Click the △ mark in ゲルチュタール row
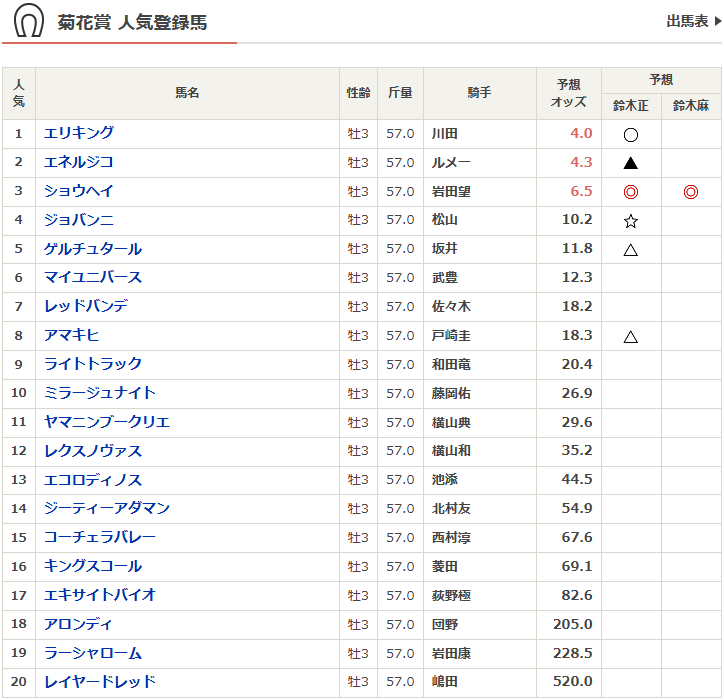Viewport: 724px width, 700px height. click(x=630, y=250)
